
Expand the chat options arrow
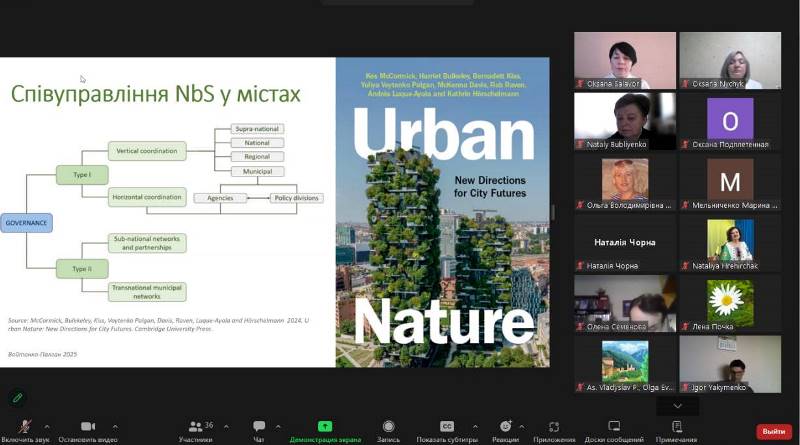click(x=278, y=426)
